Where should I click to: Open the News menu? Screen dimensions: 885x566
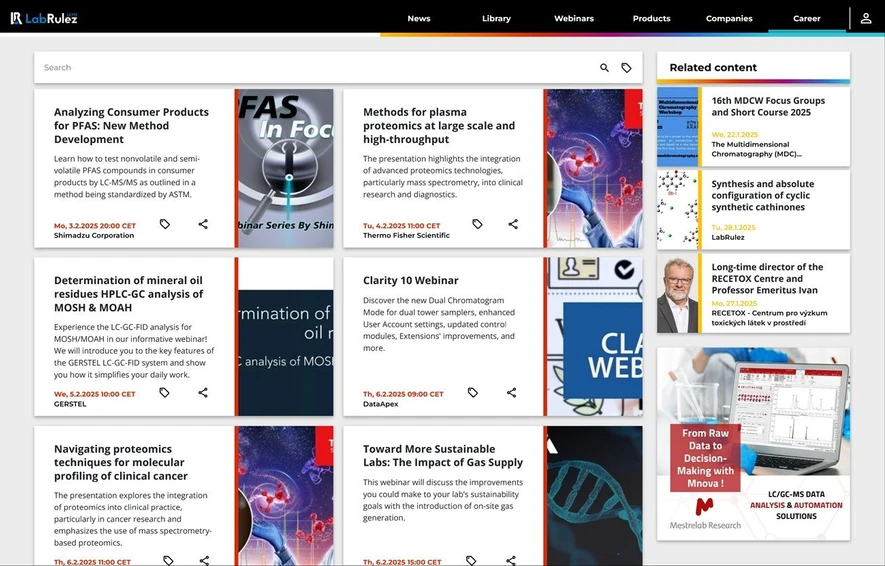(419, 18)
